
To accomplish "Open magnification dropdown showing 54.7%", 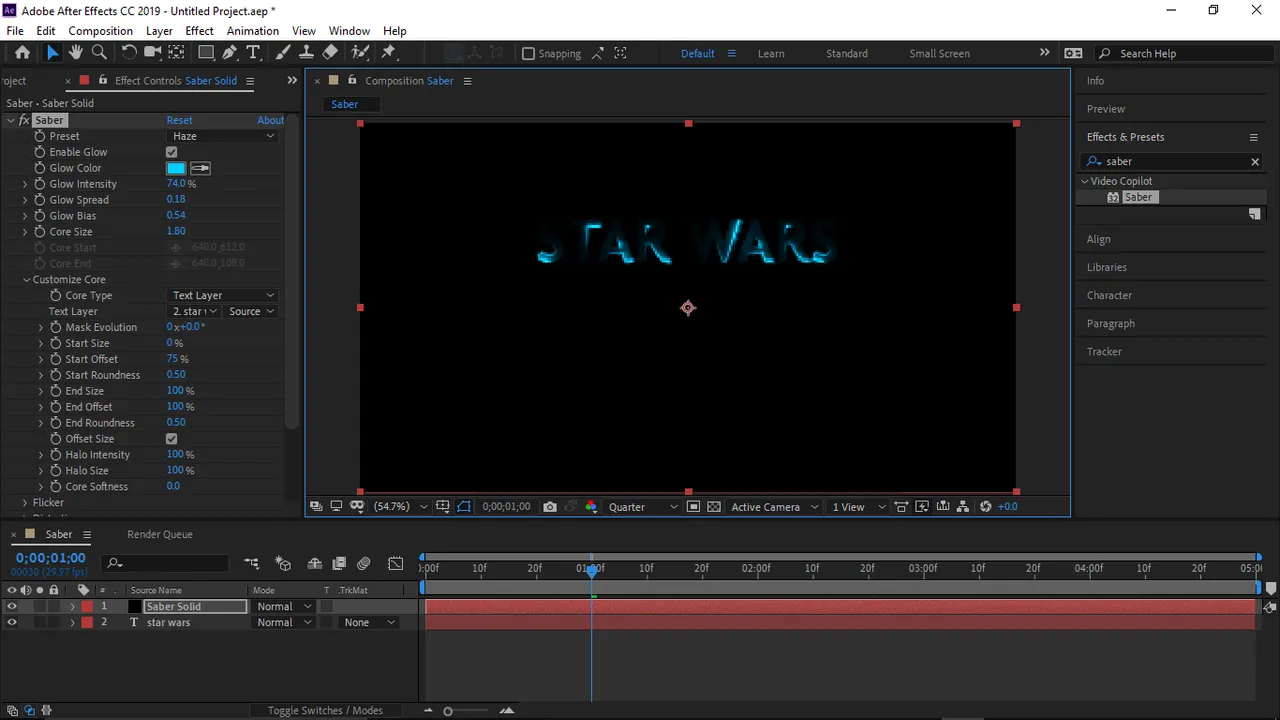I will [x=400, y=507].
